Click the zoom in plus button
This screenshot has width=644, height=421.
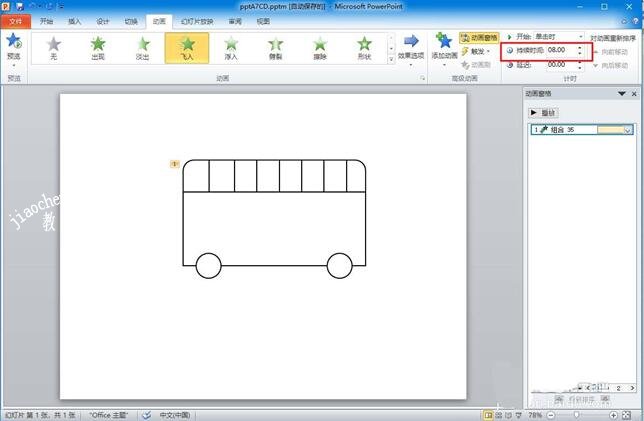613,415
